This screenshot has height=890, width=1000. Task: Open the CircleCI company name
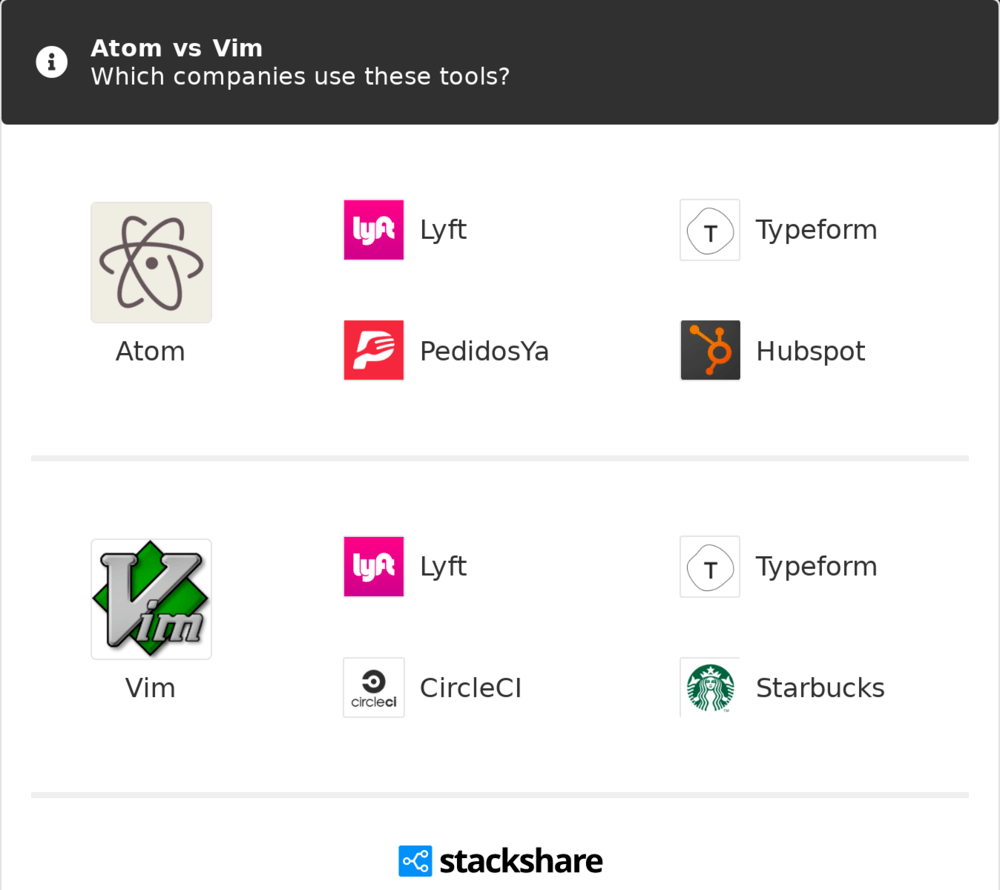[471, 688]
